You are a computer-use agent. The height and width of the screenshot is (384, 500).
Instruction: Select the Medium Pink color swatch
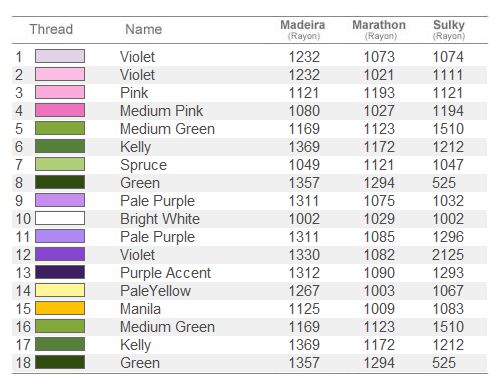60,110
